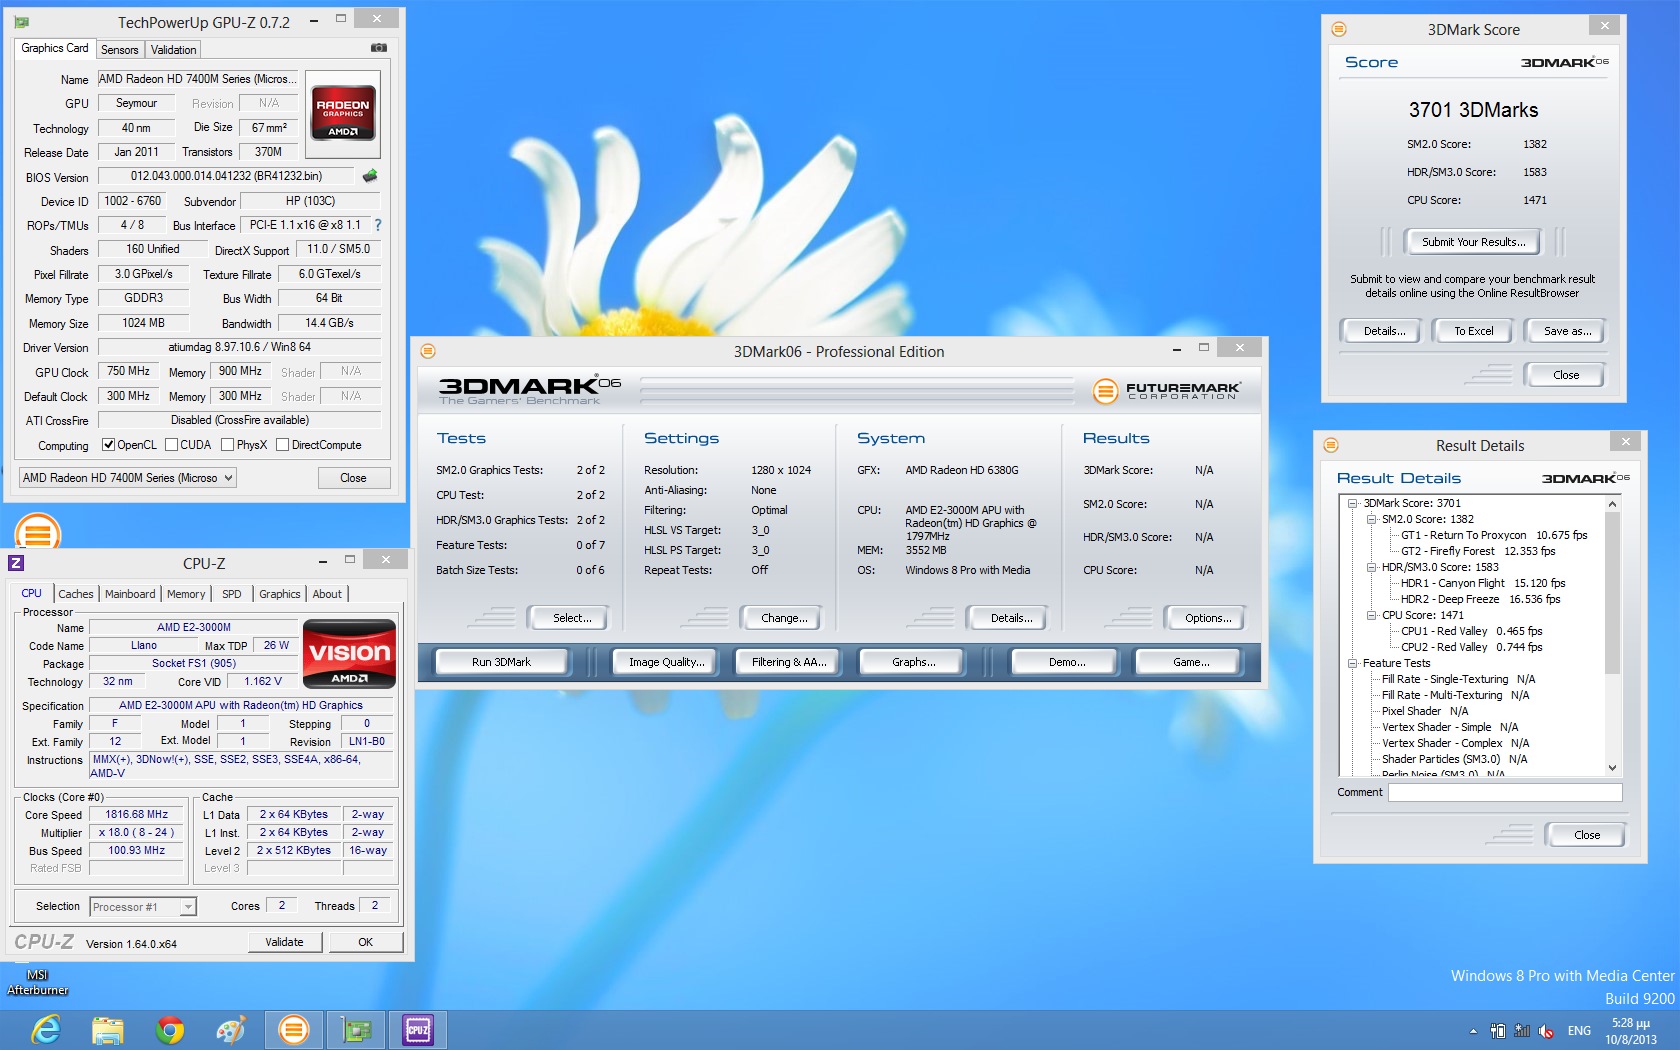Open the Graphics tab in CPU-Z
This screenshot has height=1050, width=1680.
click(x=280, y=594)
